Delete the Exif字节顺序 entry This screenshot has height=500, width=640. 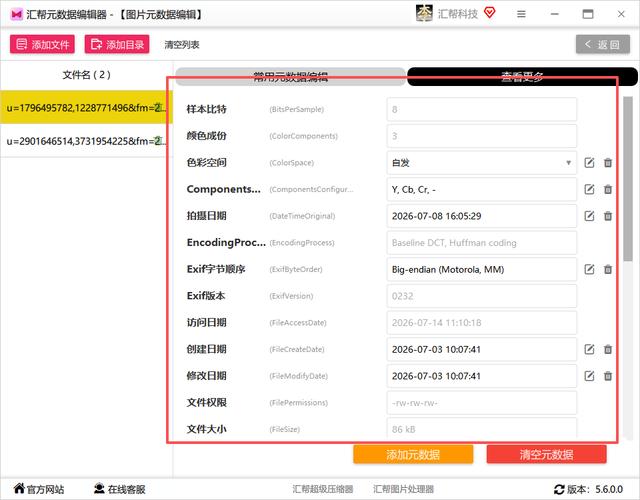(608, 269)
